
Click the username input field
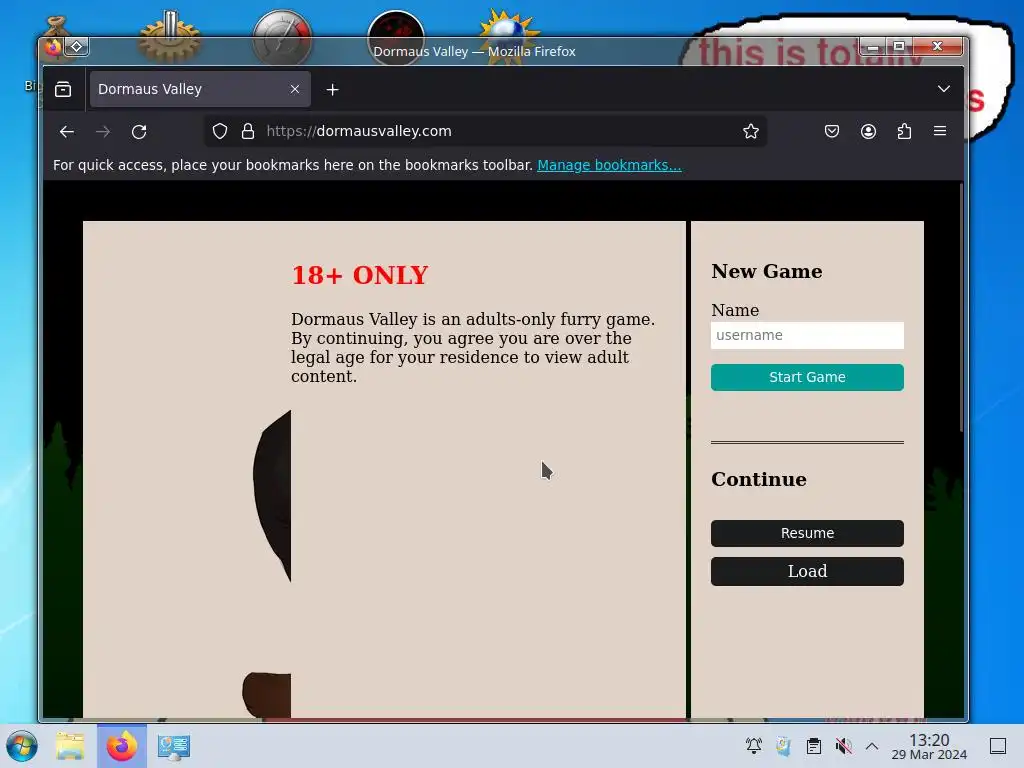(x=807, y=335)
